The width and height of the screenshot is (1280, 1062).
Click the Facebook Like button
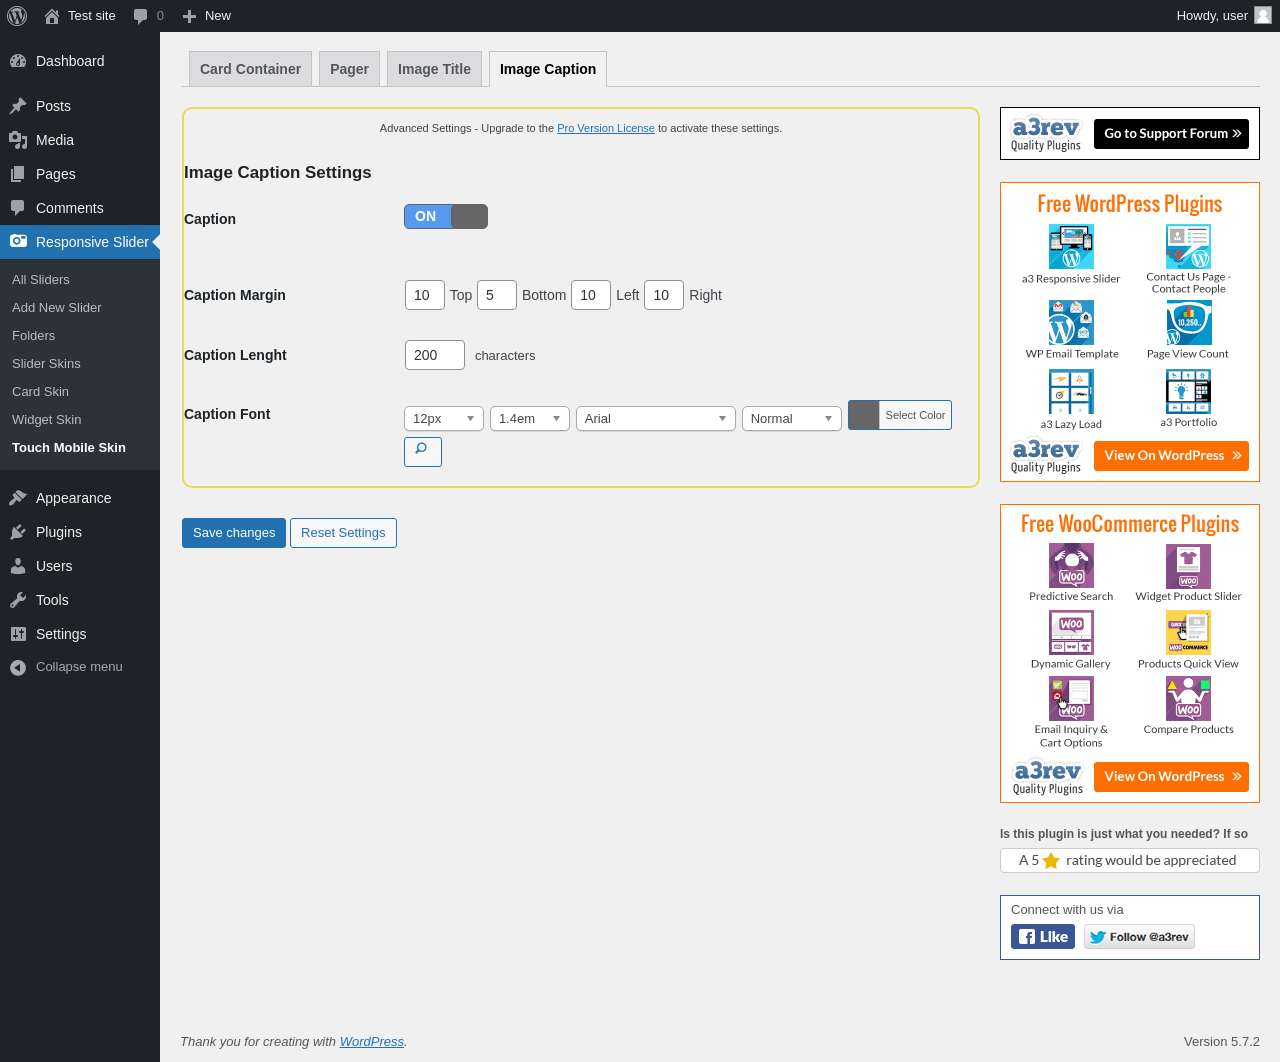coord(1043,937)
